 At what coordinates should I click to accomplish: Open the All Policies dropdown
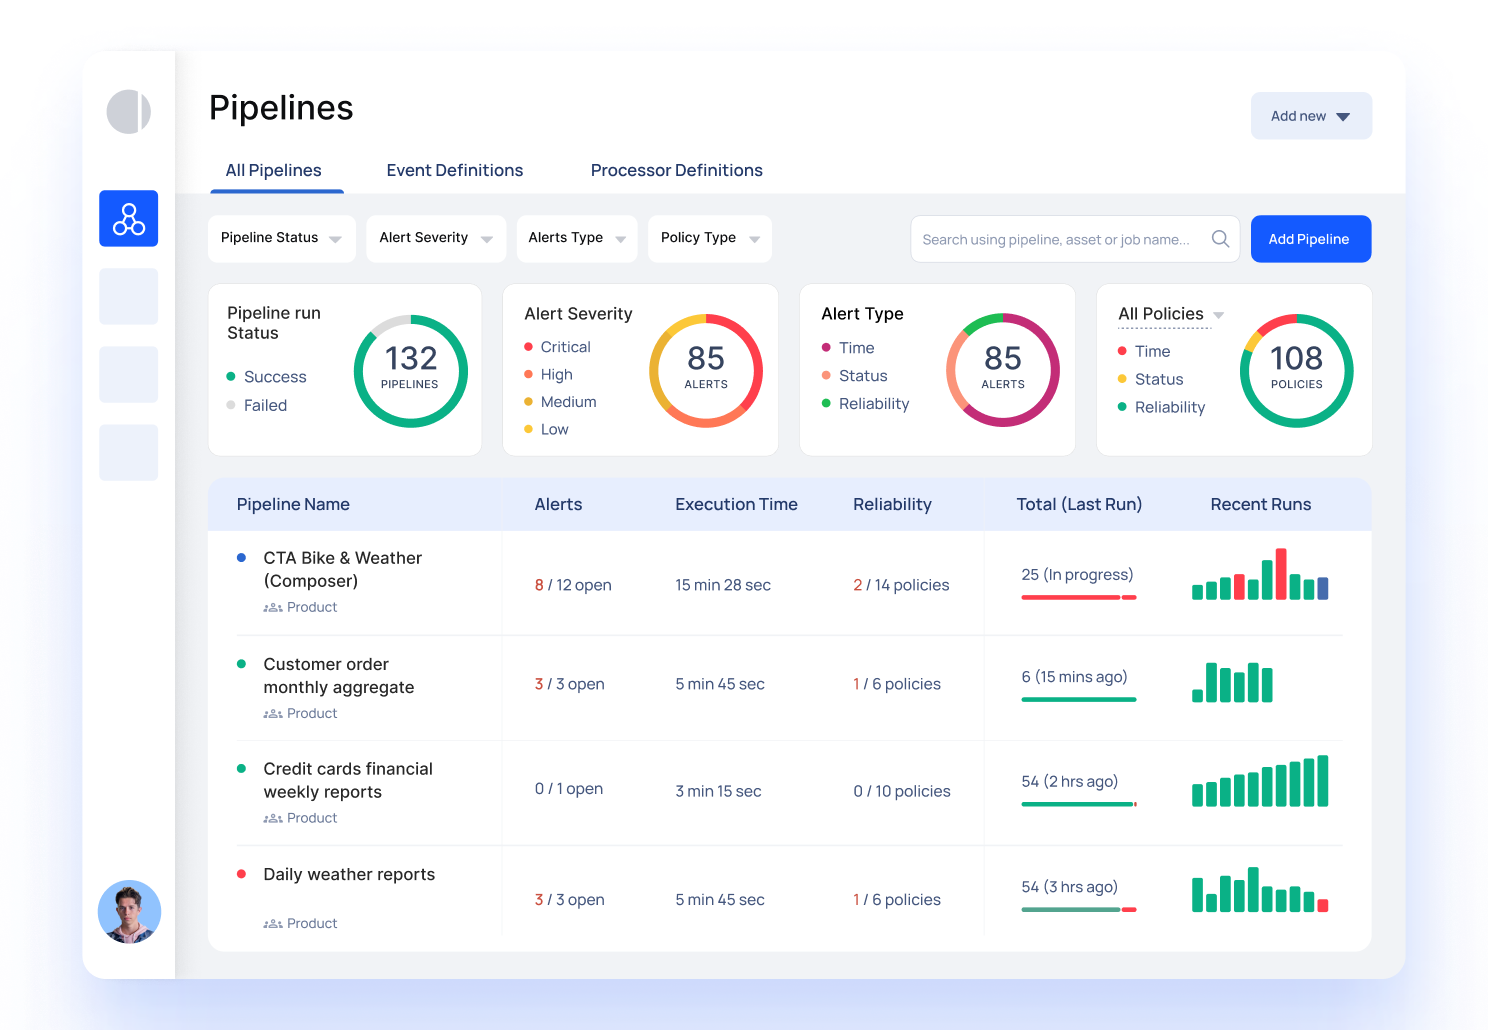pos(1170,314)
